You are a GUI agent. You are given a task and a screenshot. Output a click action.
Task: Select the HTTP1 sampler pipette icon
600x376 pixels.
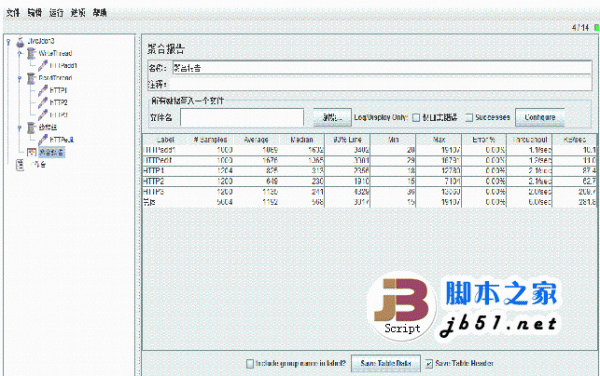(43, 90)
